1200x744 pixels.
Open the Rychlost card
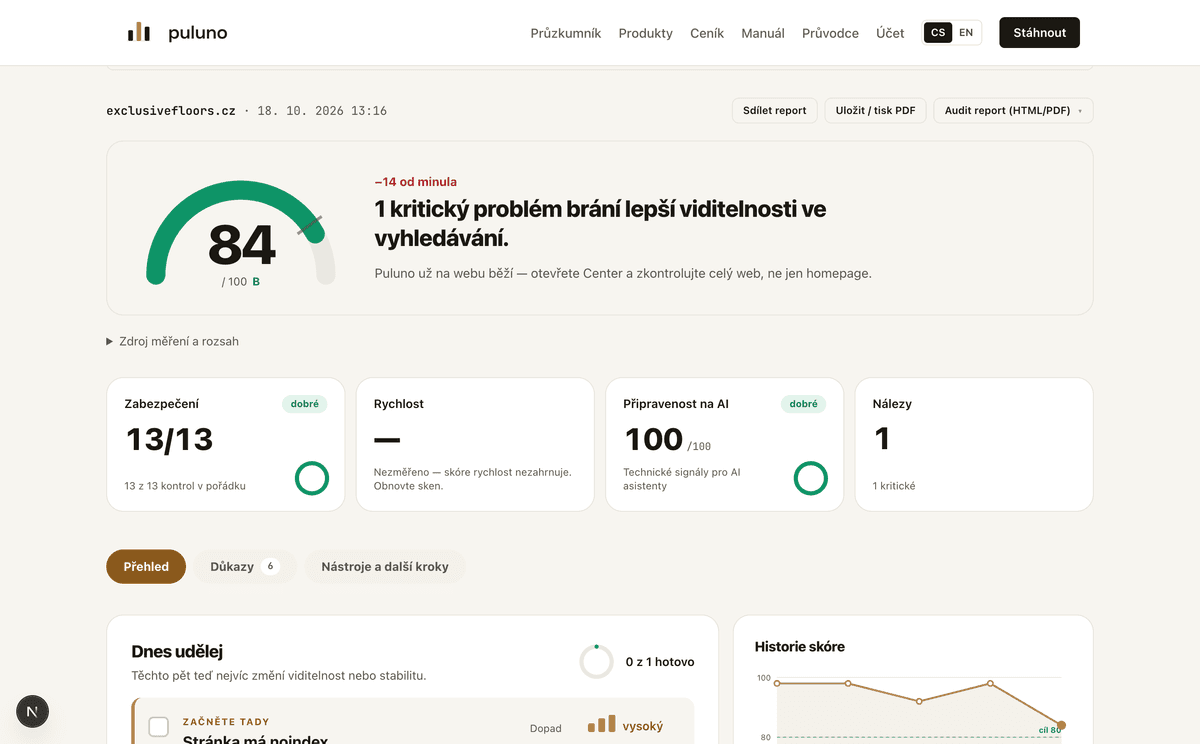[x=476, y=444]
